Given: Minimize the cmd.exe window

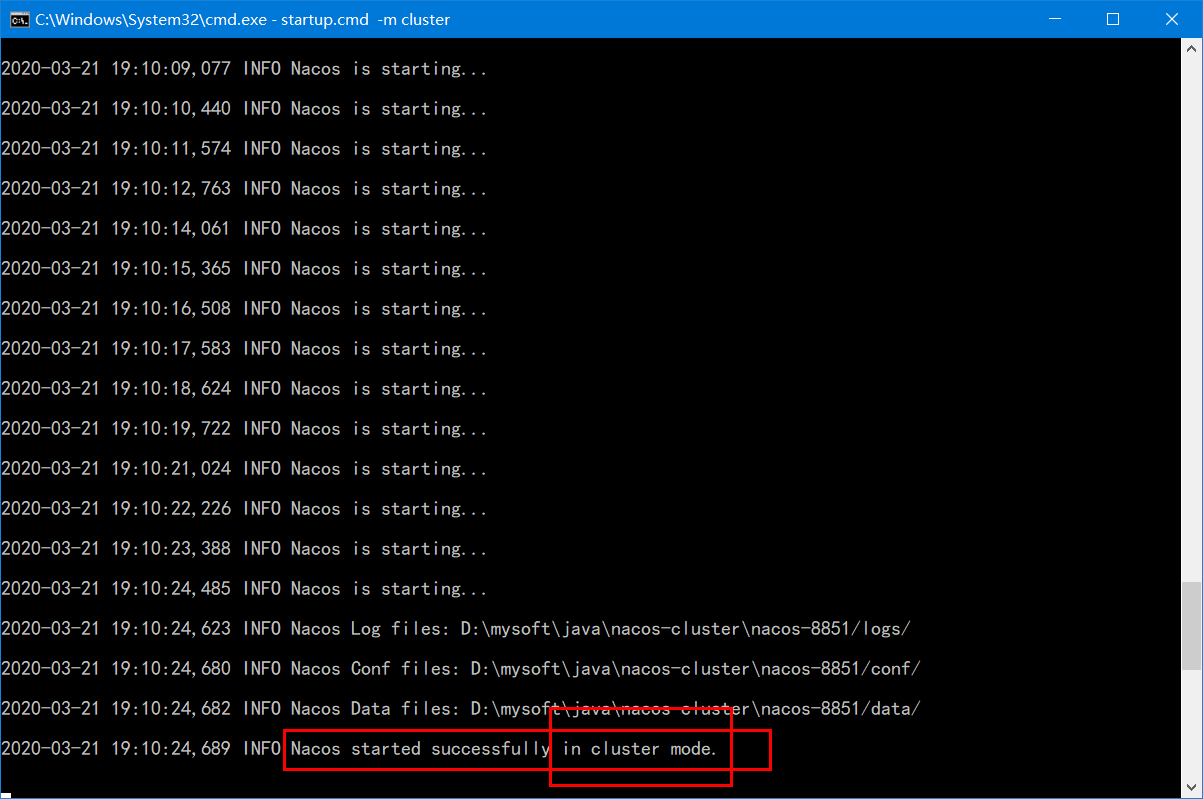Looking at the screenshot, I should point(1056,19).
